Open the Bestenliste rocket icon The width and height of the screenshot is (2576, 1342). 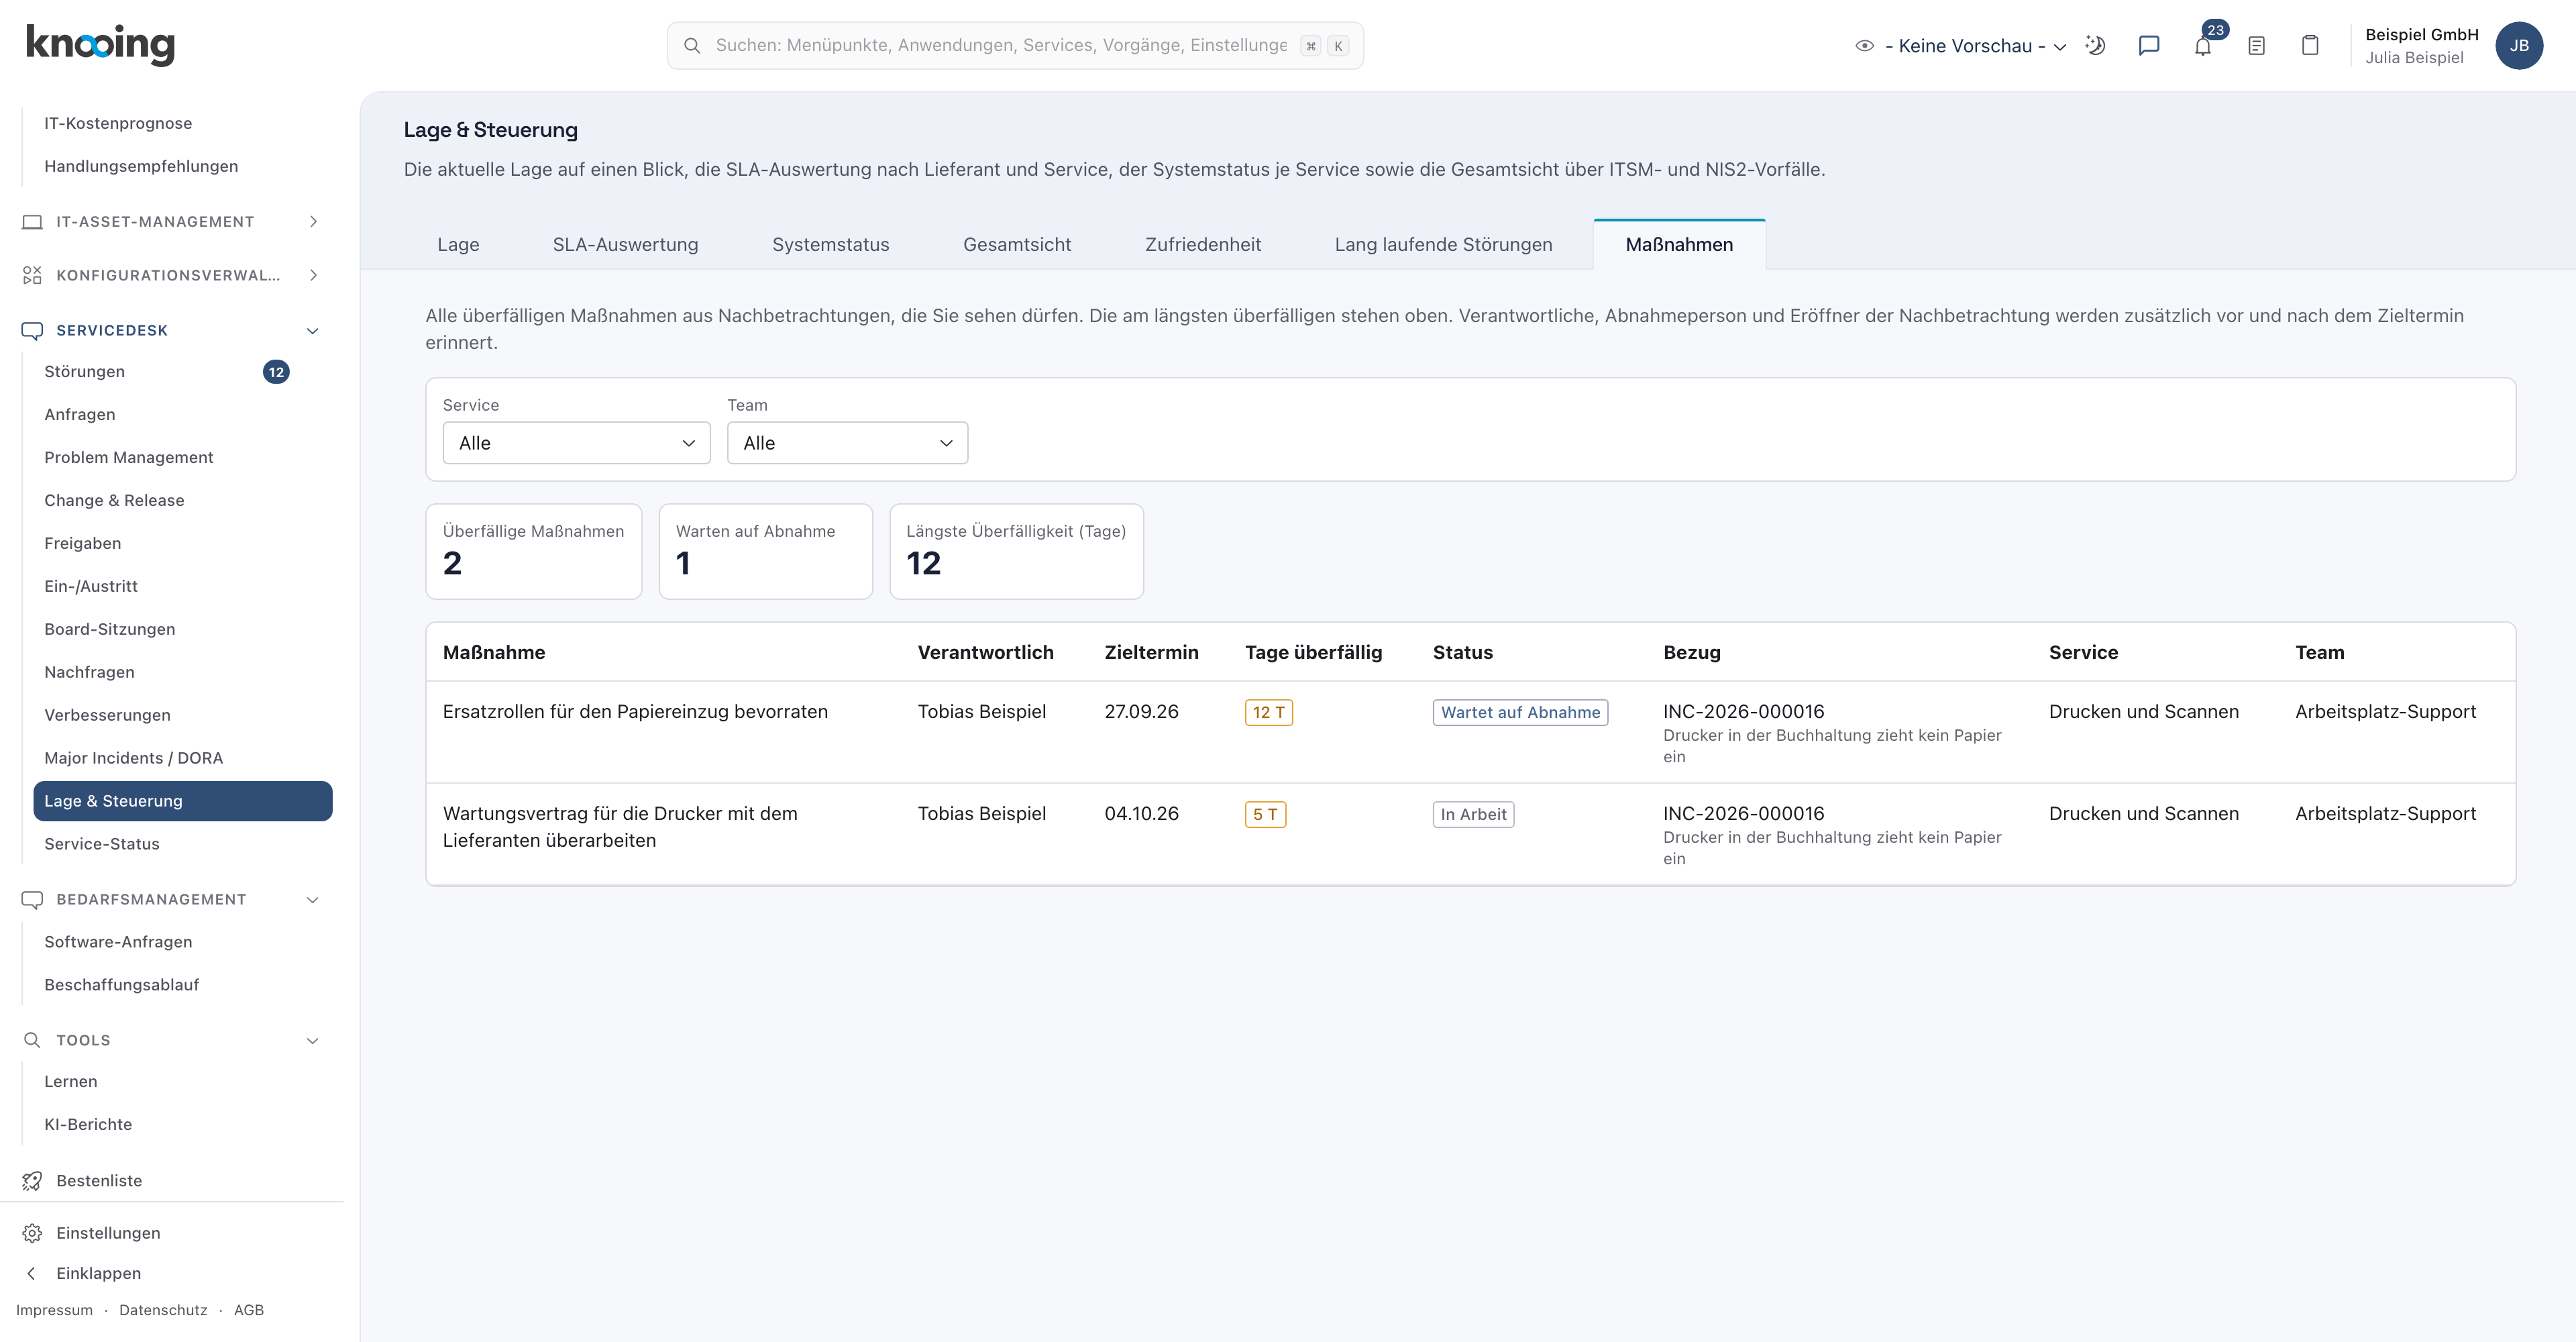[x=32, y=1181]
